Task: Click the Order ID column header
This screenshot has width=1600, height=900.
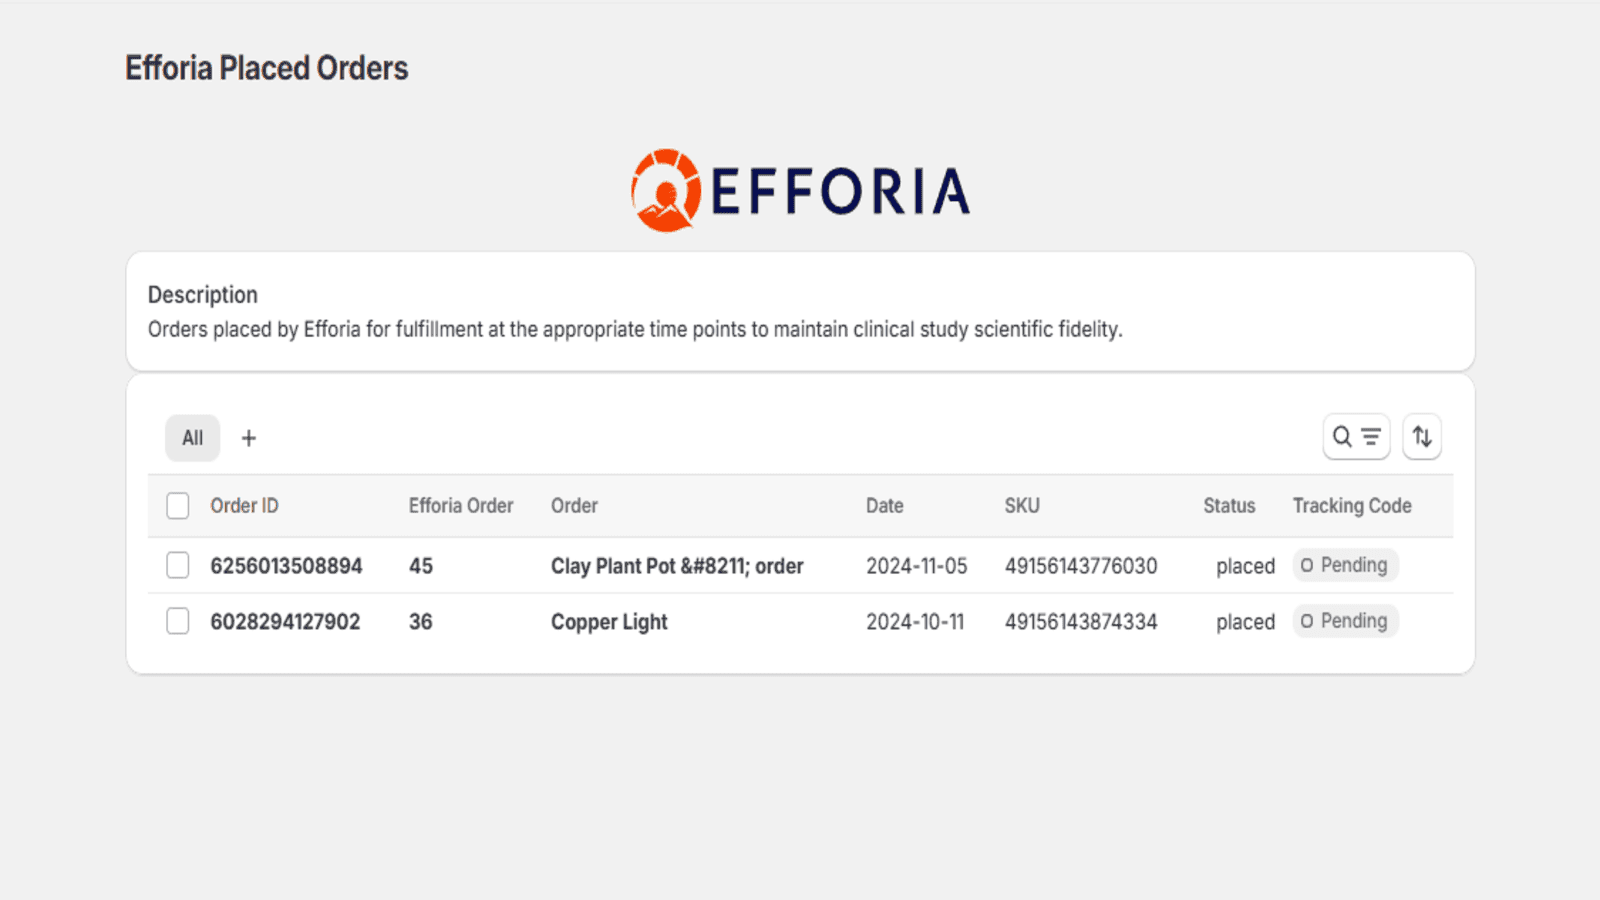Action: [x=244, y=506]
